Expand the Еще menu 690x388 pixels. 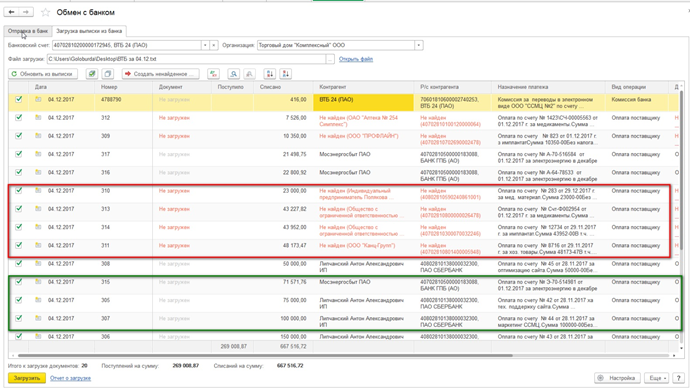click(x=657, y=378)
